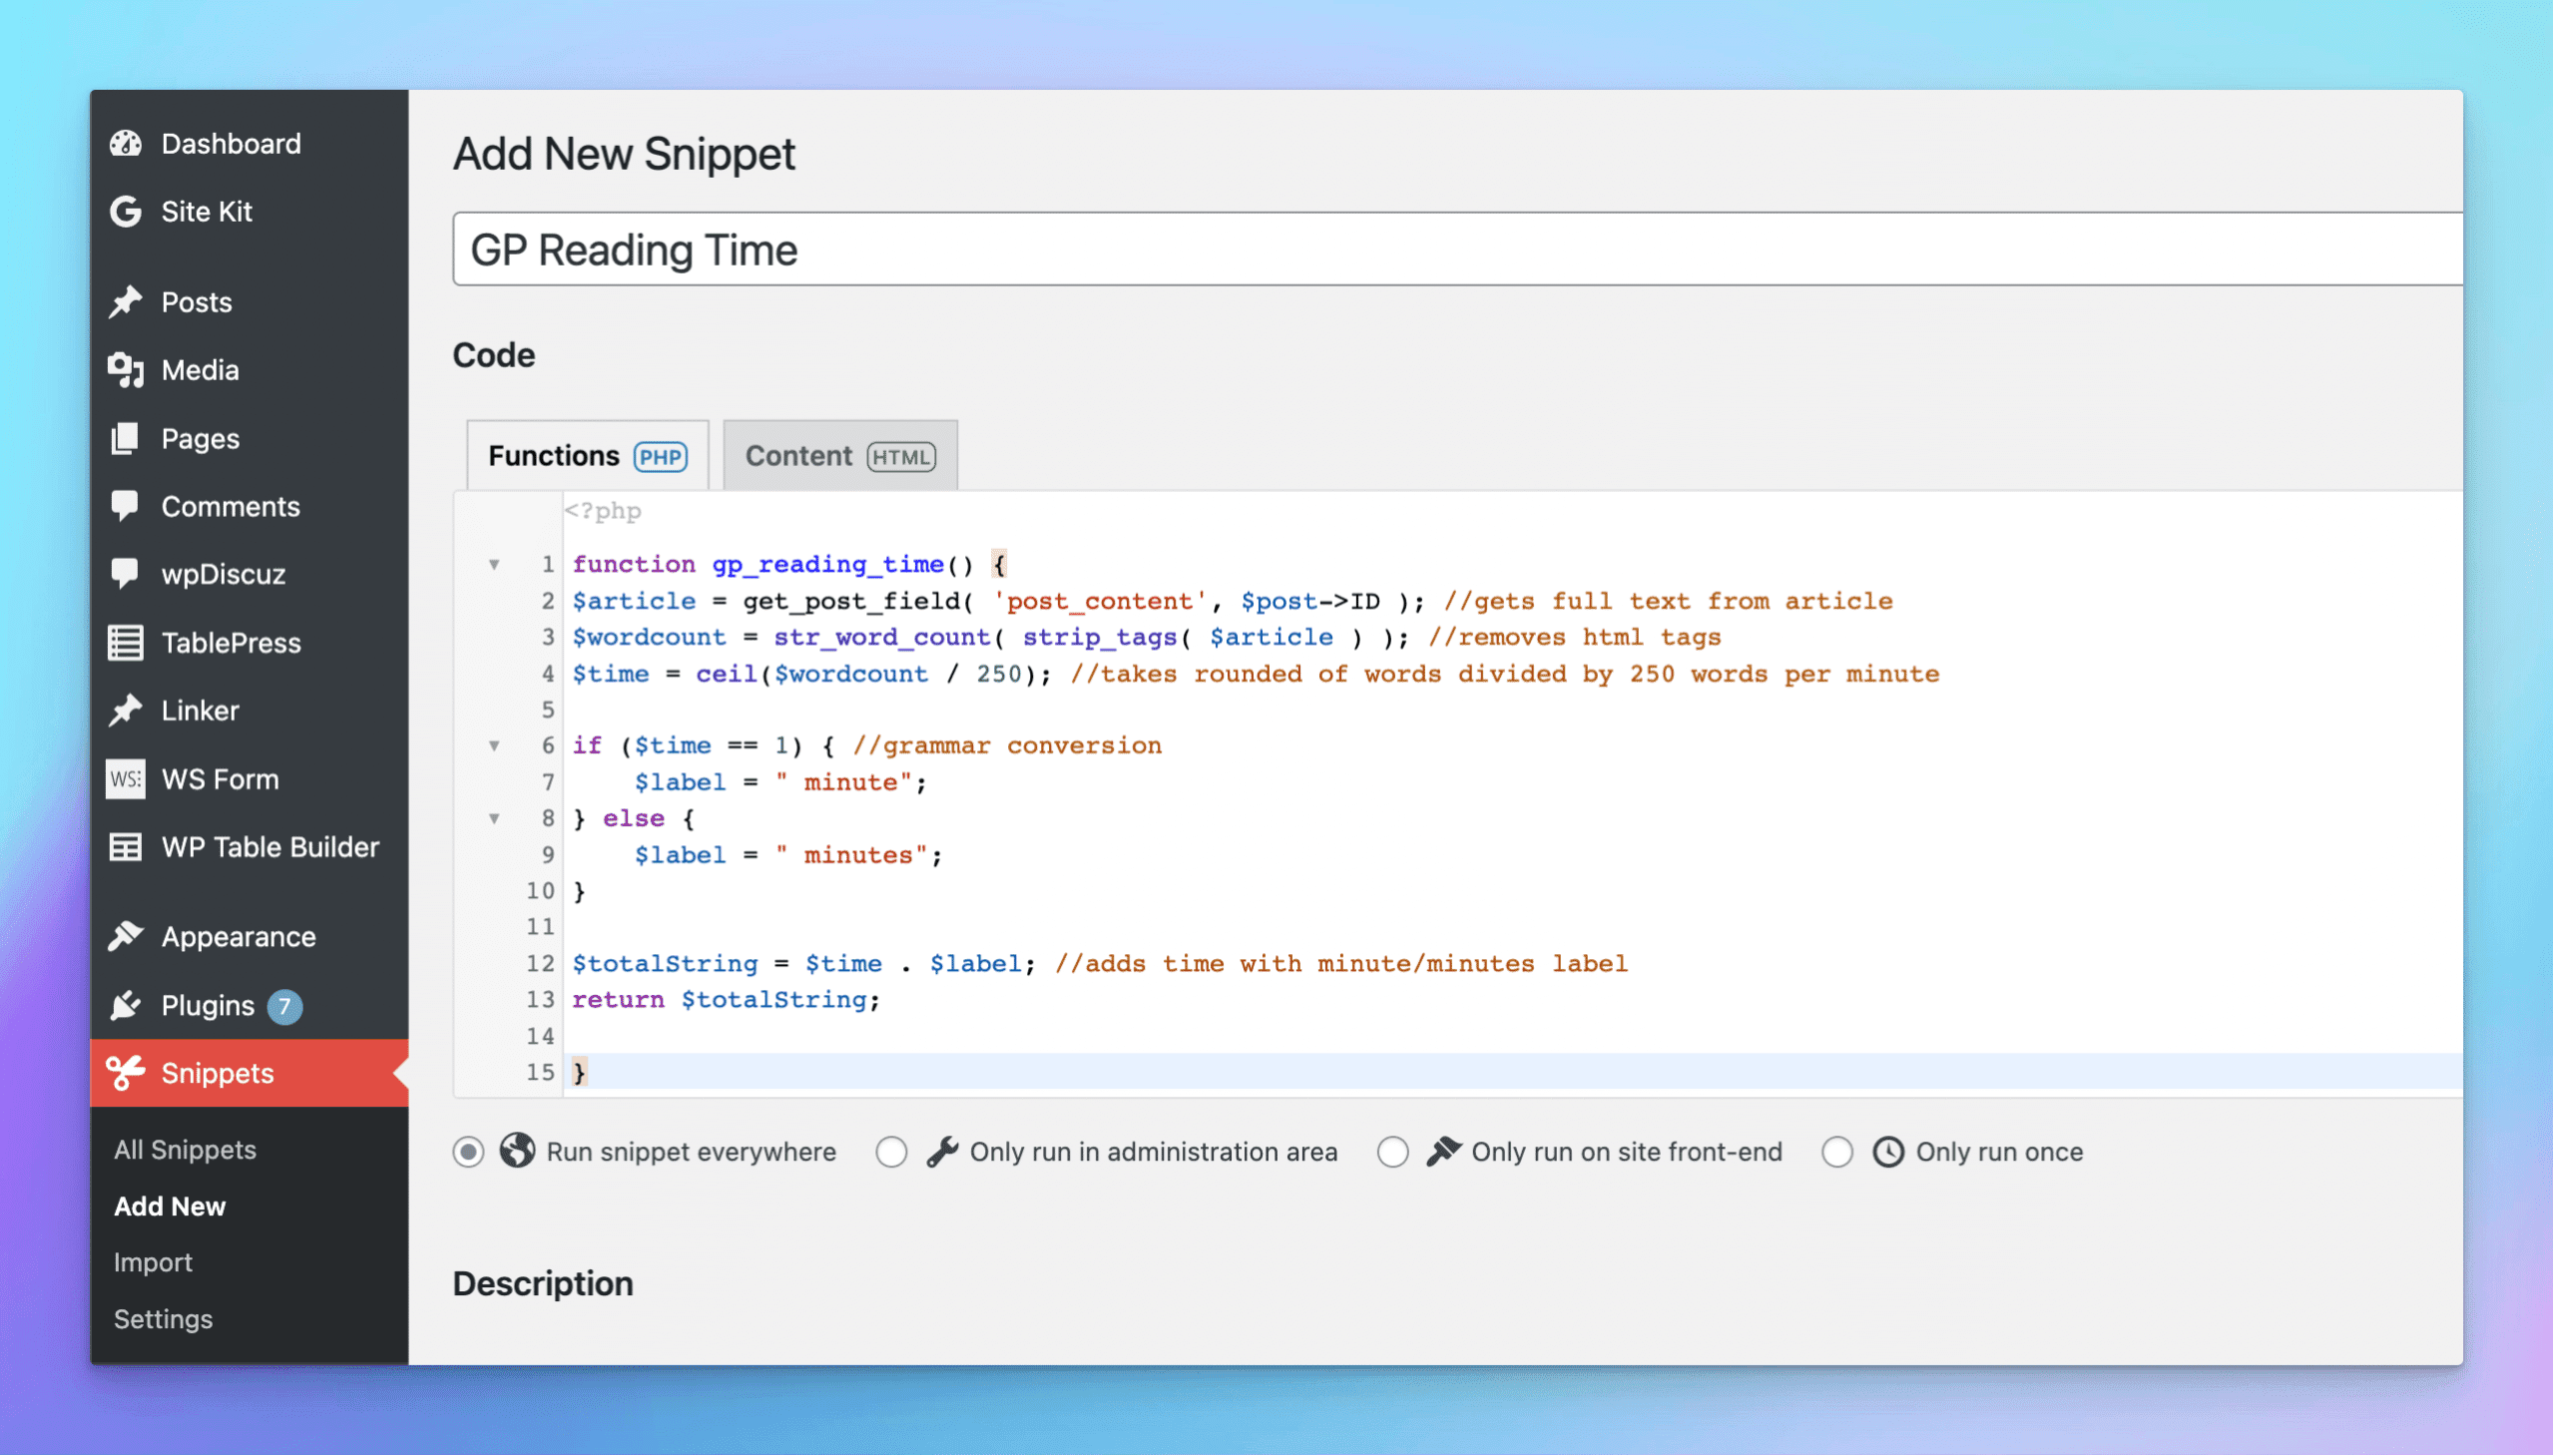Collapse code fold arrow on line 1
This screenshot has width=2555, height=1456.
point(494,565)
